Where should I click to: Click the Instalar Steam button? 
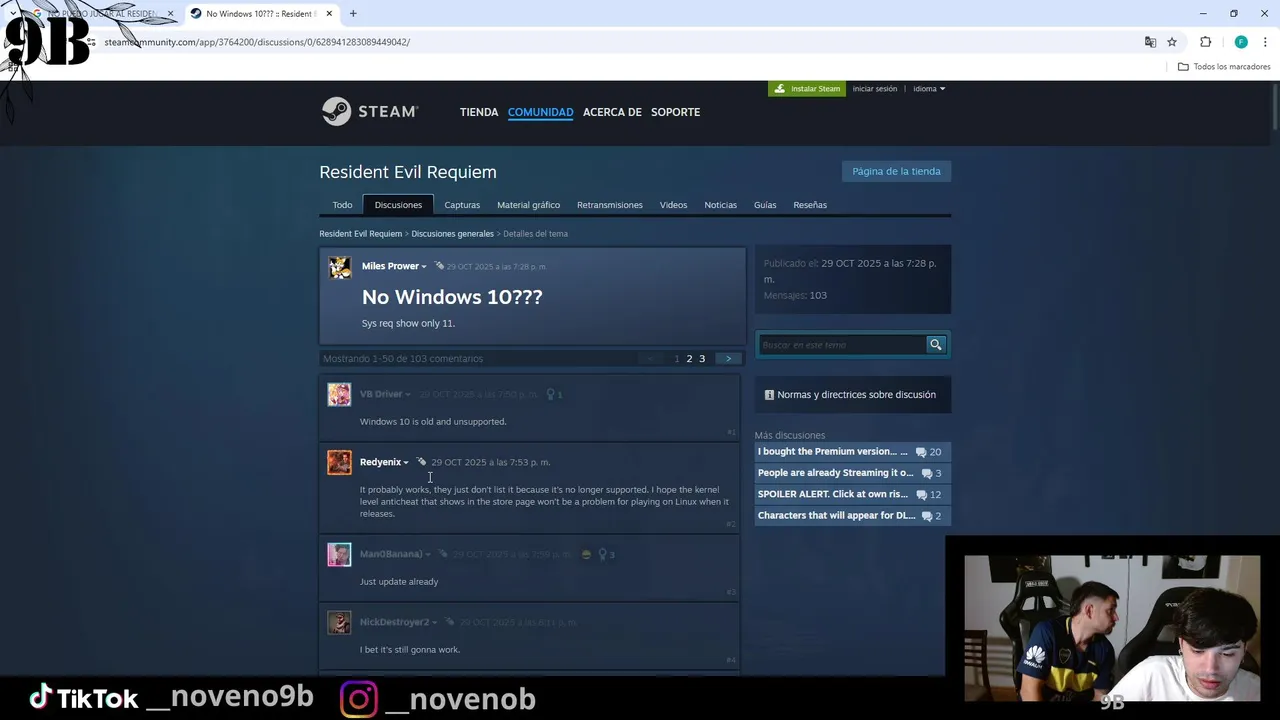pyautogui.click(x=807, y=89)
